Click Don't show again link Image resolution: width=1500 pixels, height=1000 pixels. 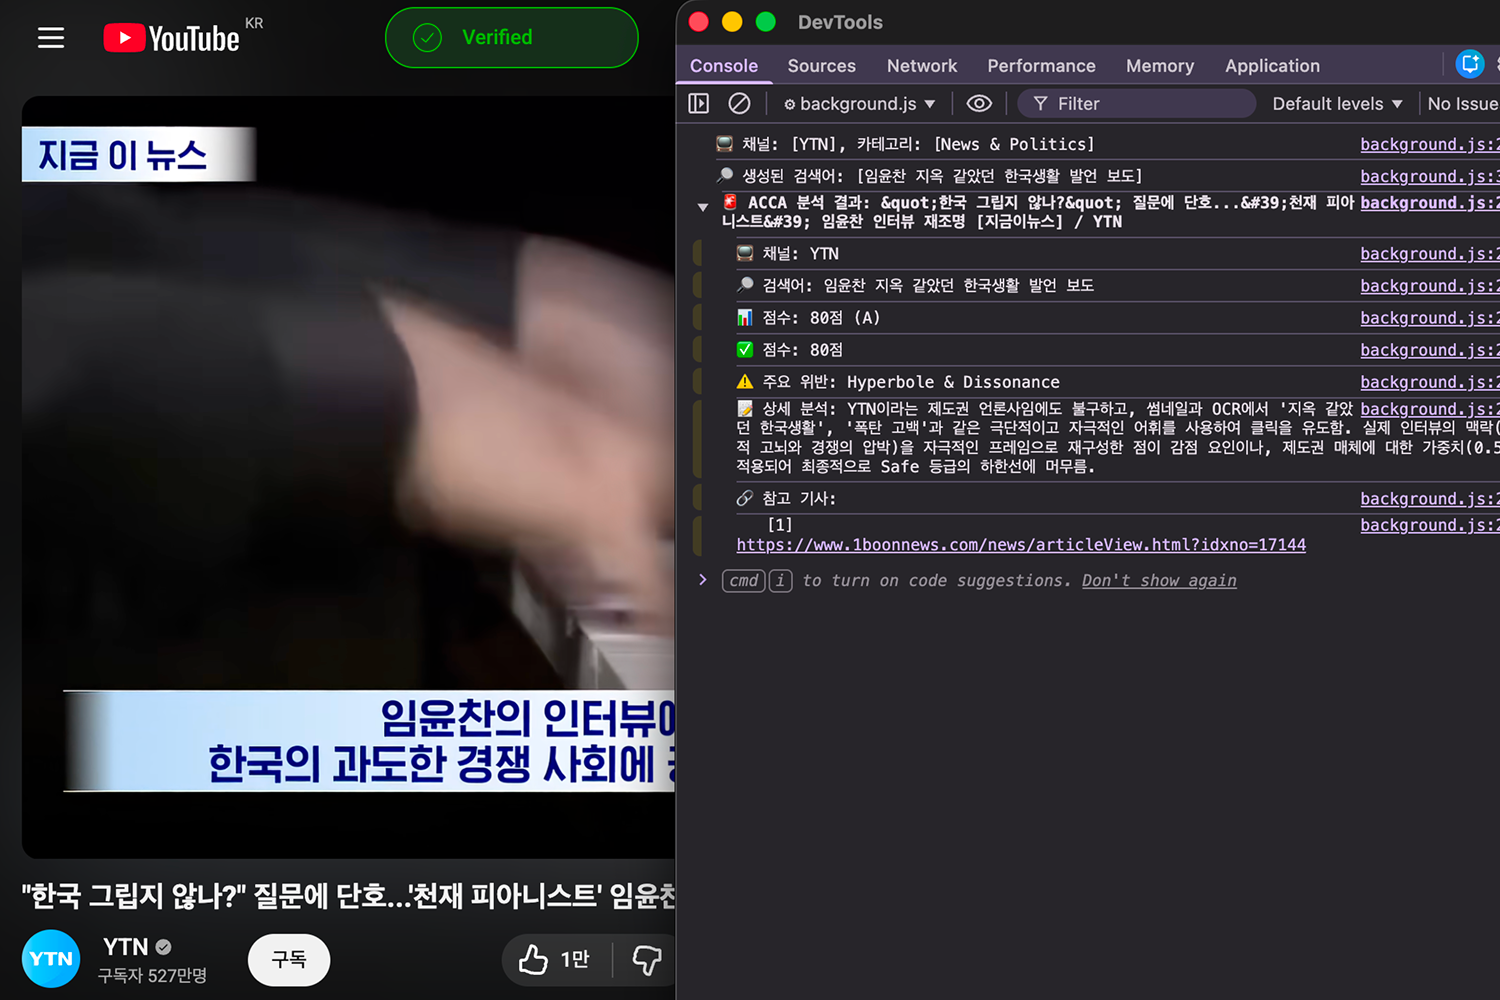coord(1159,581)
